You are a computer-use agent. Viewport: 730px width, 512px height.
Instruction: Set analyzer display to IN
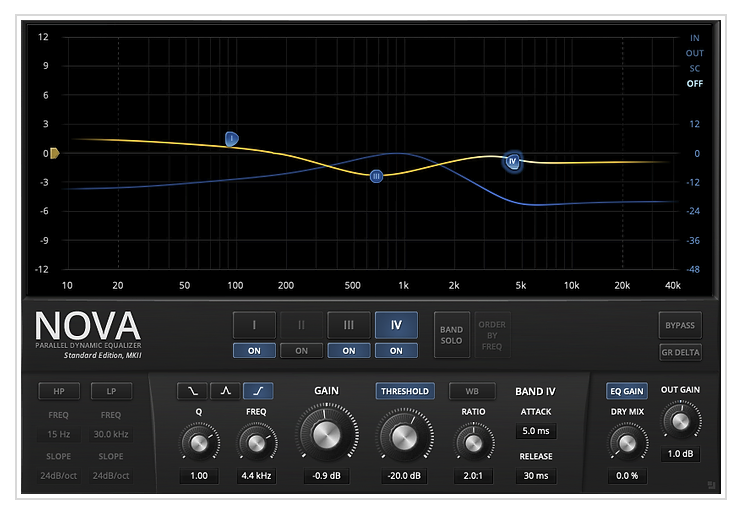tap(695, 38)
